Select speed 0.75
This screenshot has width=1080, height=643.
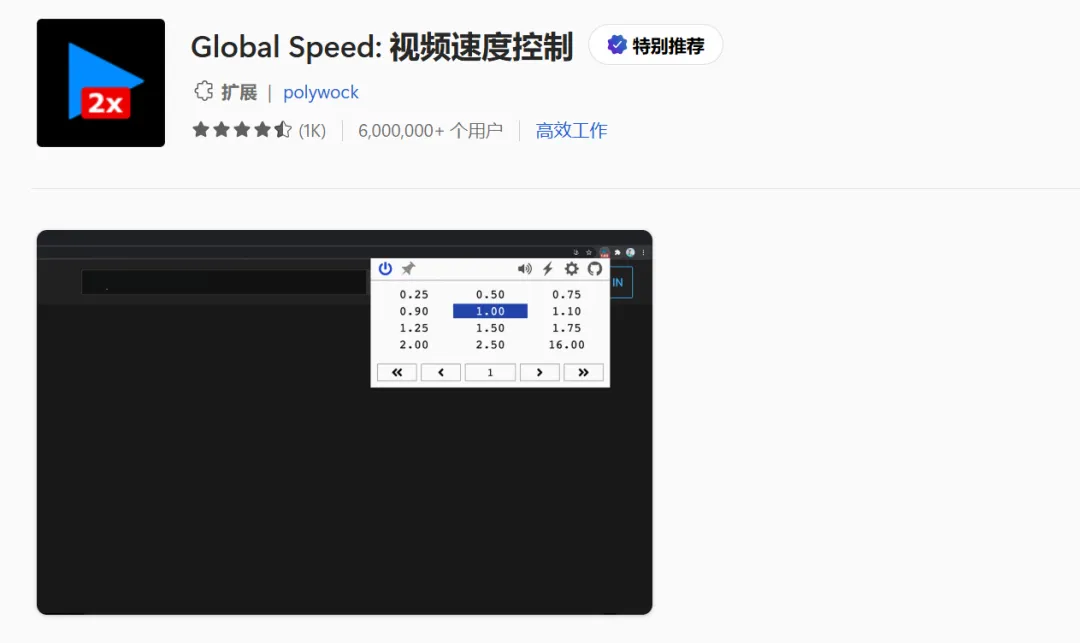tap(566, 294)
